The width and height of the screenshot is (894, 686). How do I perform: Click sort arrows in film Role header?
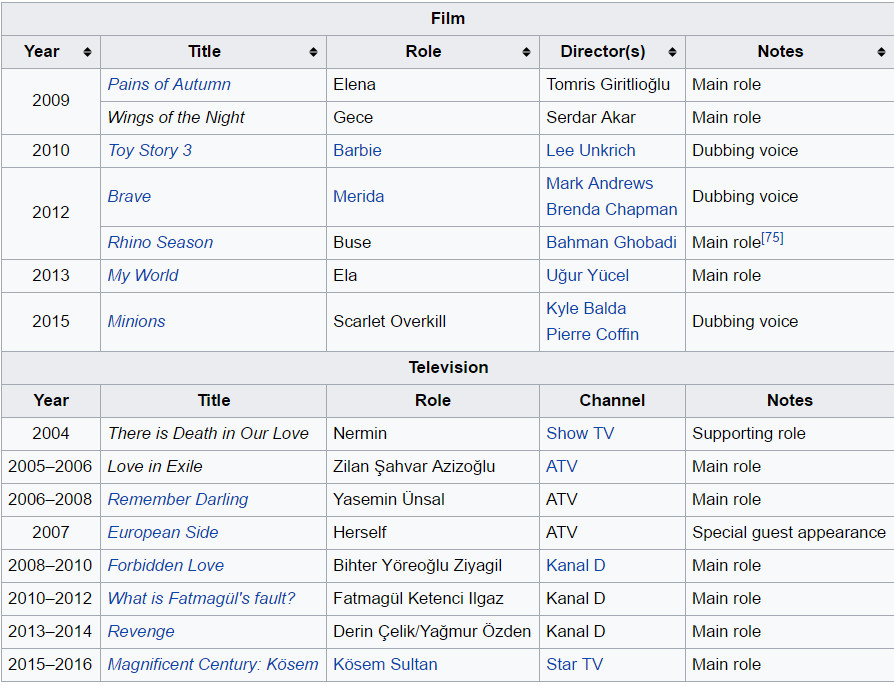click(x=526, y=52)
